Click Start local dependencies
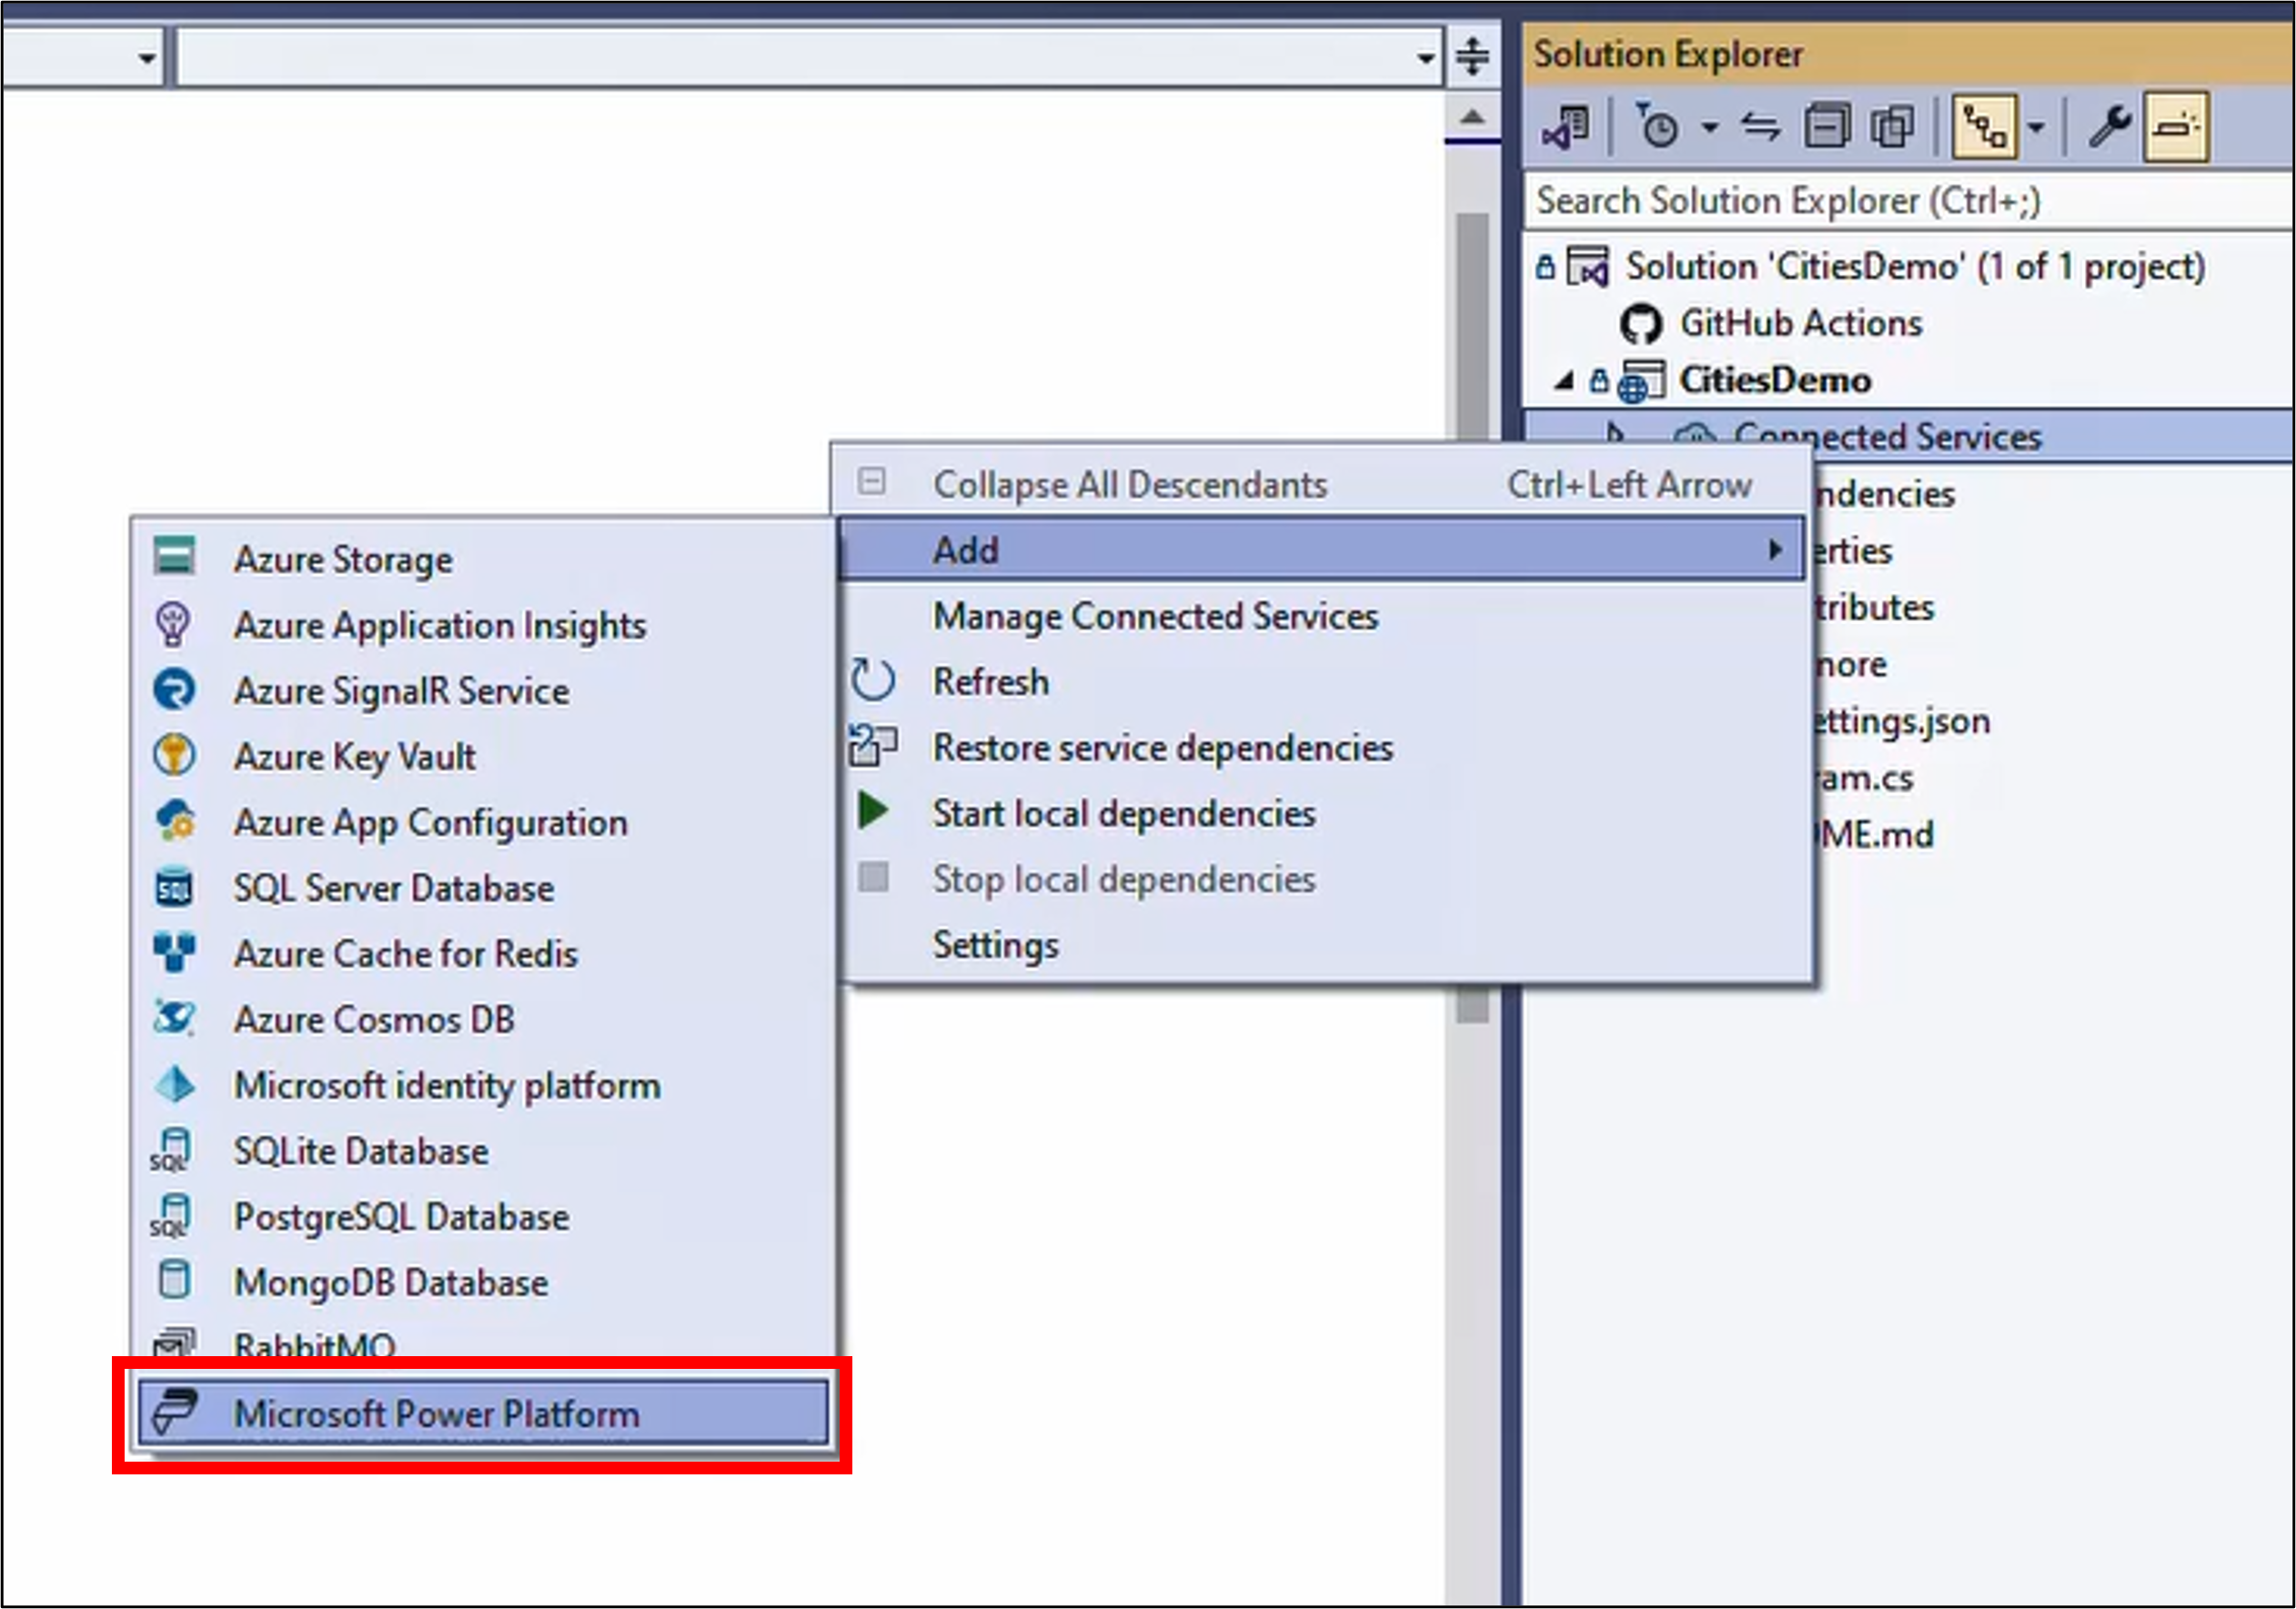This screenshot has width=2296, height=1609. 1322,814
